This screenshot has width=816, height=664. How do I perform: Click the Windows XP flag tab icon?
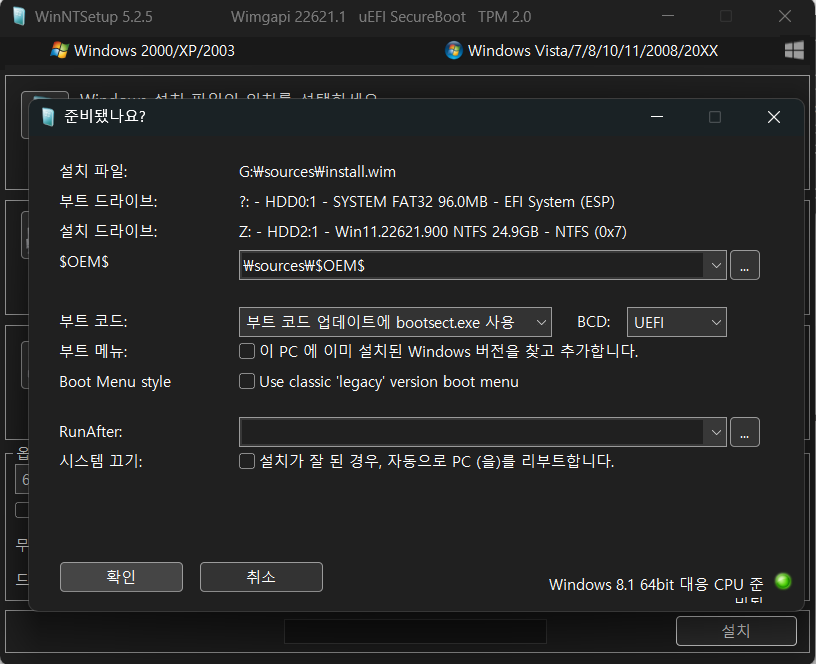pyautogui.click(x=59, y=50)
